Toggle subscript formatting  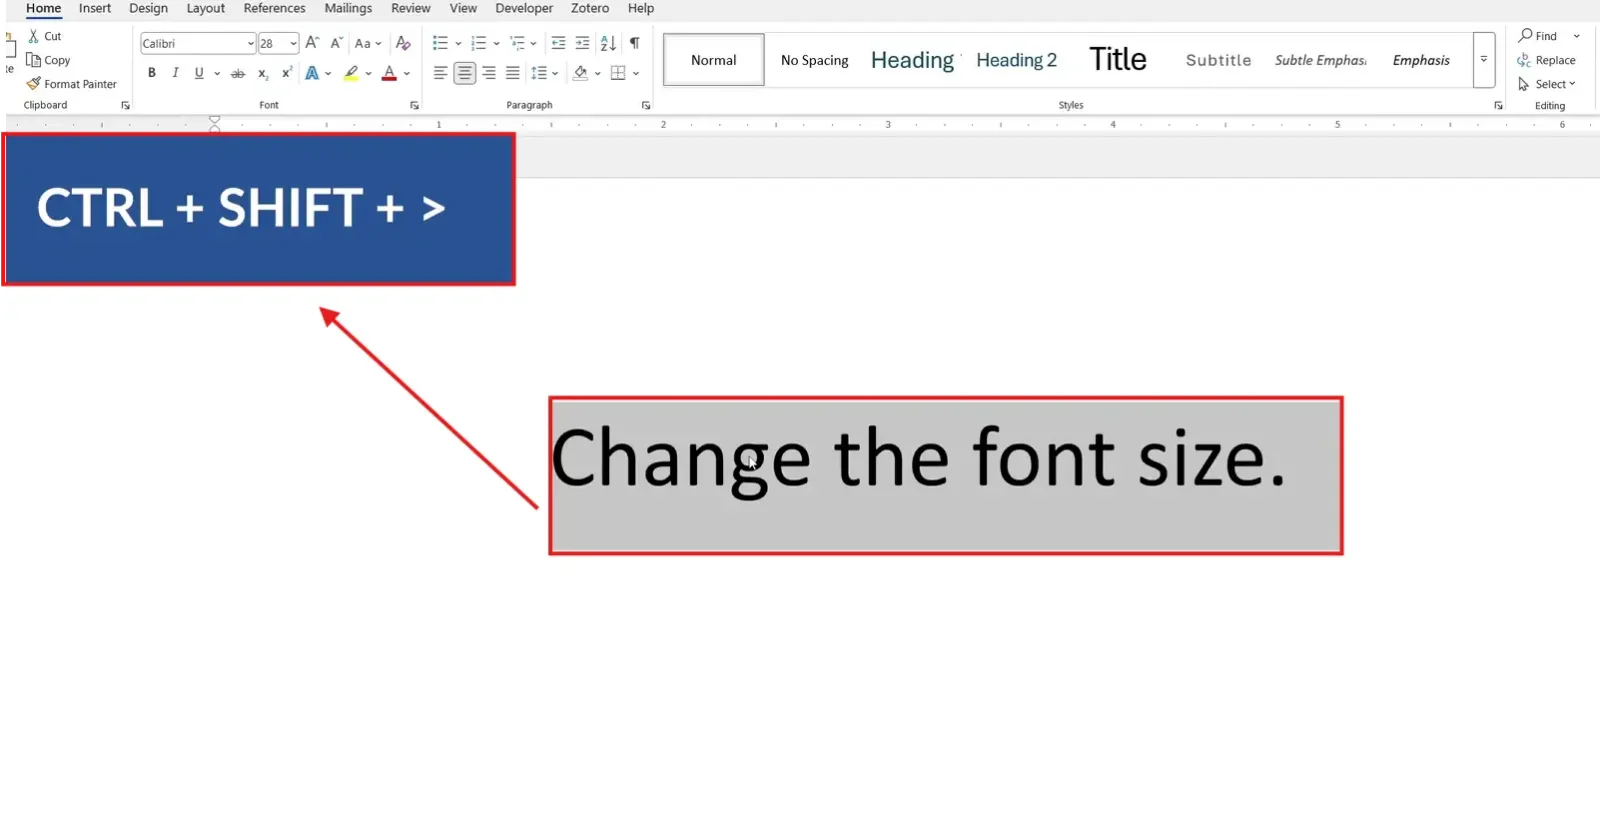coord(263,73)
